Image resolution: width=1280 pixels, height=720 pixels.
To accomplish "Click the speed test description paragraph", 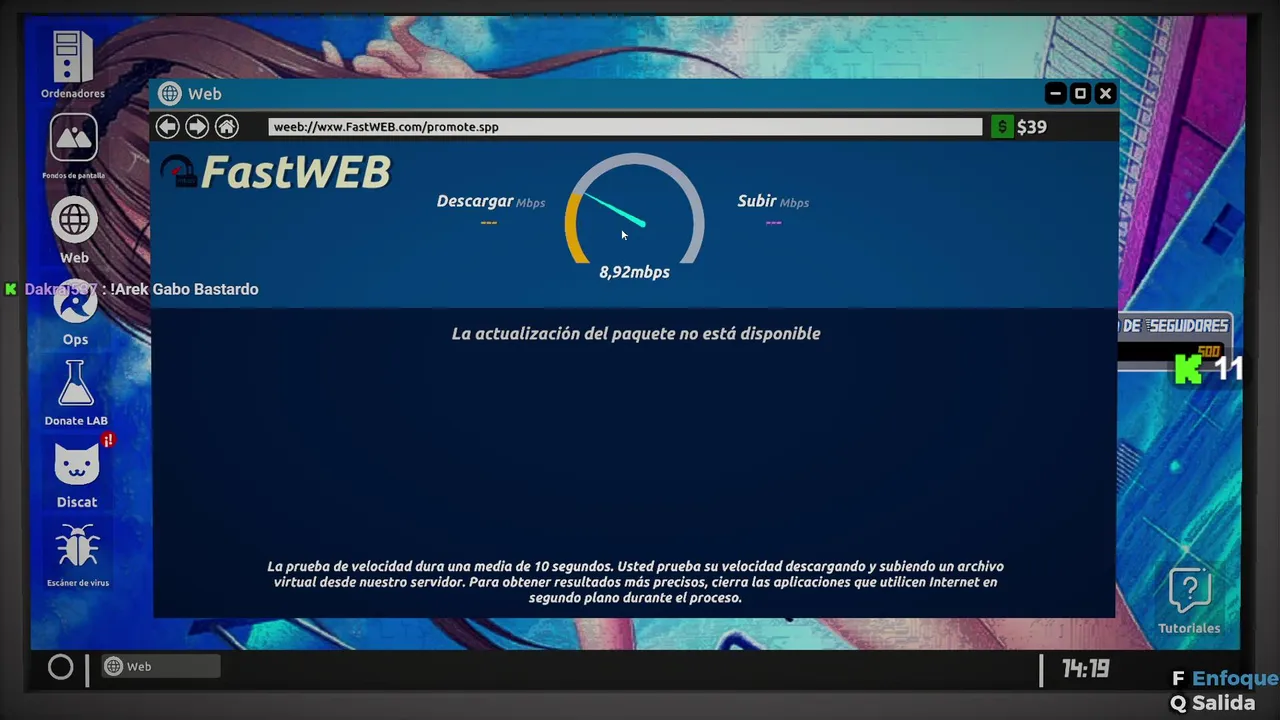I will [x=635, y=582].
